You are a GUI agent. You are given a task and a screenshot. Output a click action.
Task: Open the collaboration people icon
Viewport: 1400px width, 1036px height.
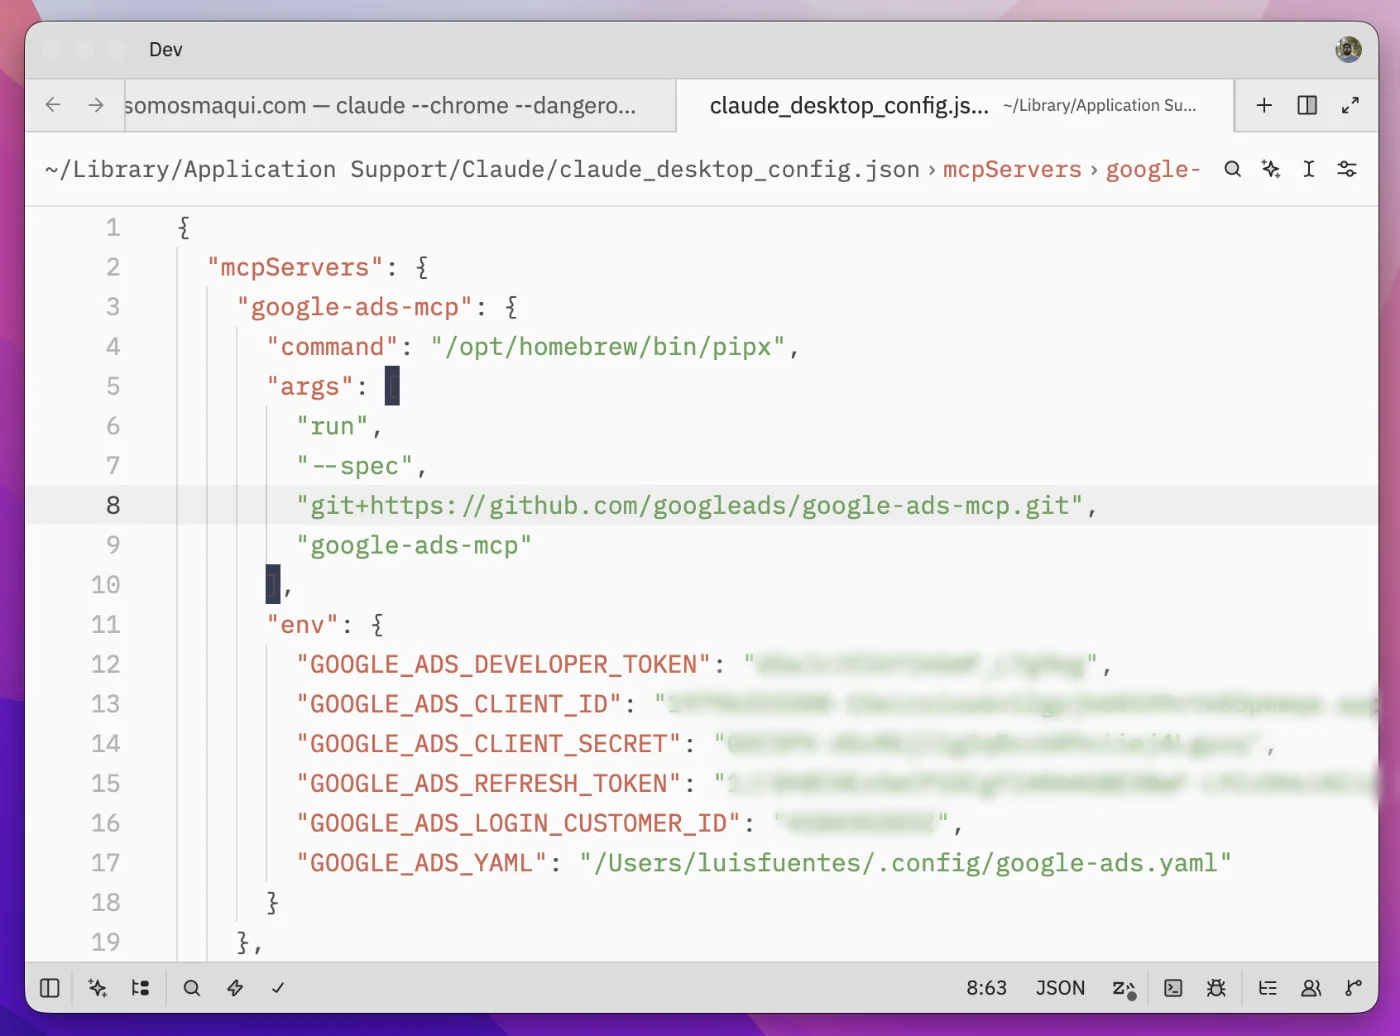1311,988
